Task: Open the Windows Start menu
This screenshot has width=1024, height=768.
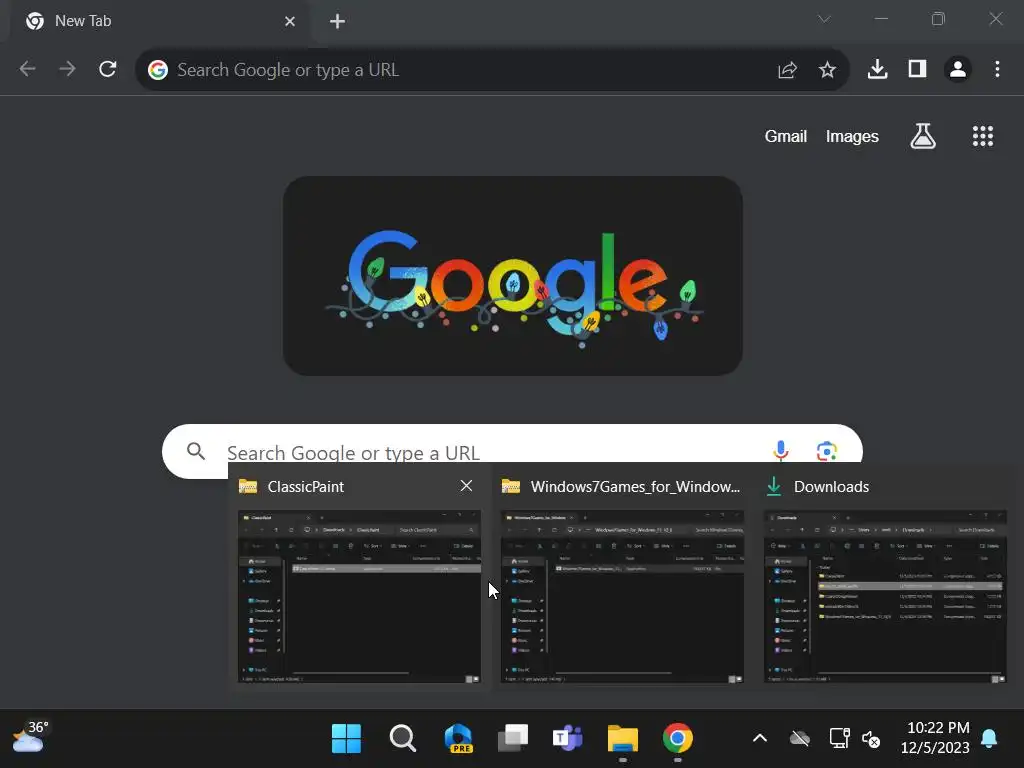Action: (346, 739)
